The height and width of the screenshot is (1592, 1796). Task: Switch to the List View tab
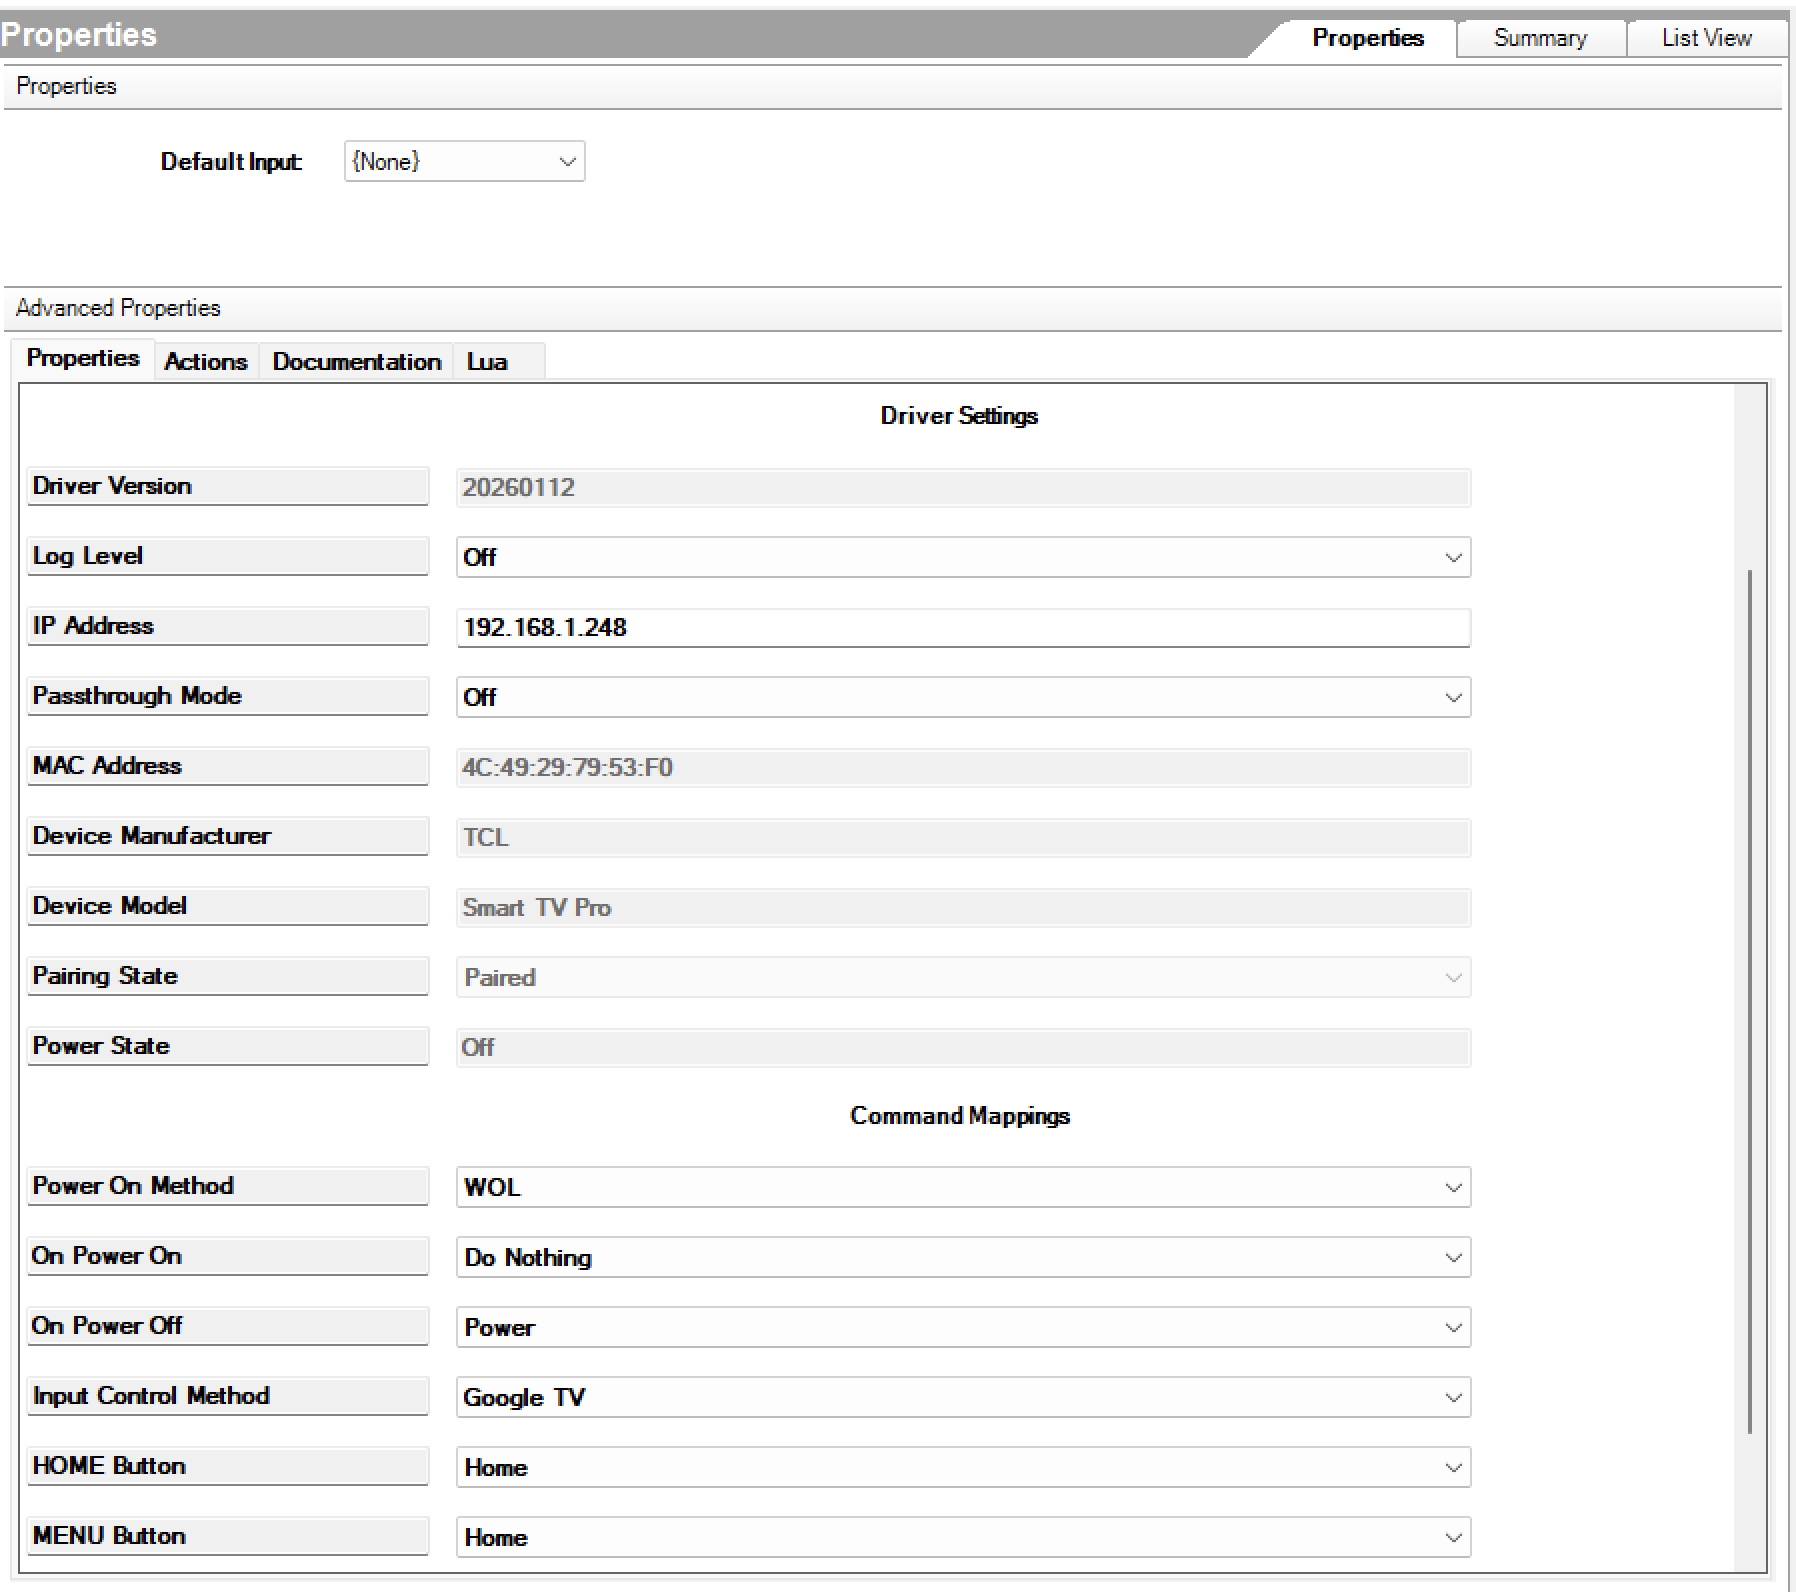click(x=1706, y=38)
